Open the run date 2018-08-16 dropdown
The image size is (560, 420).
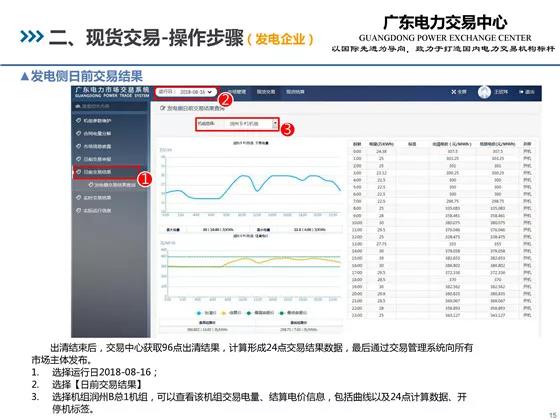pos(187,92)
